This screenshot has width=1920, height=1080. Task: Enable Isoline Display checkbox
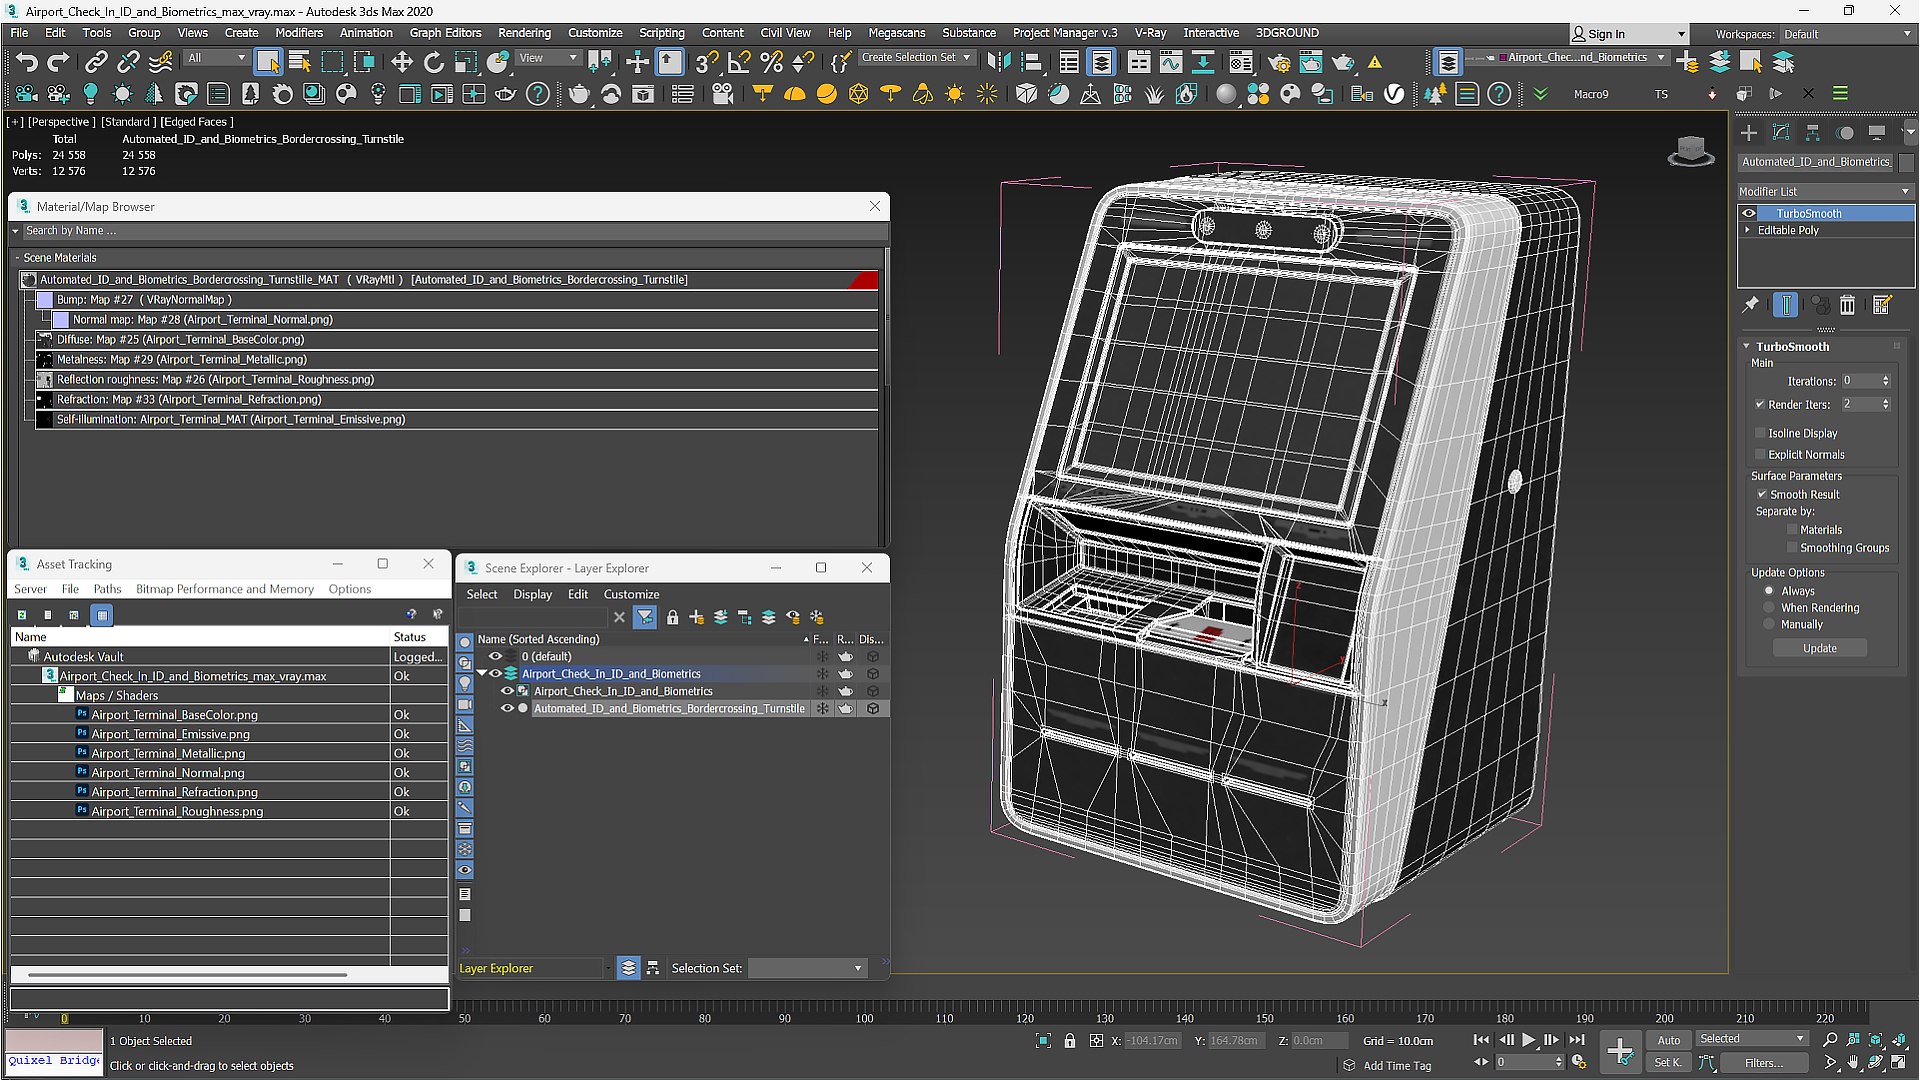(1760, 433)
